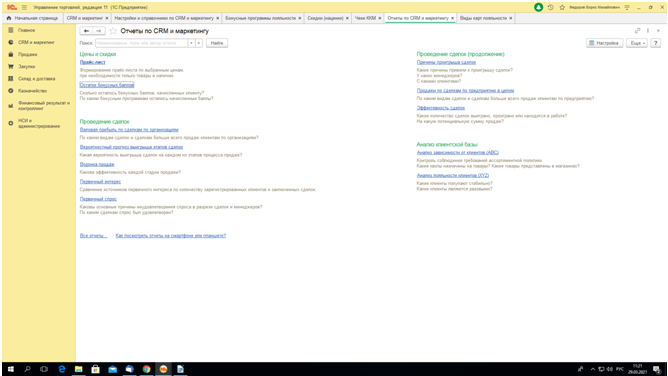Screen dimensions: 668x376
Task: Close the Бонусные программы лояльности tab
Action: pos(300,18)
